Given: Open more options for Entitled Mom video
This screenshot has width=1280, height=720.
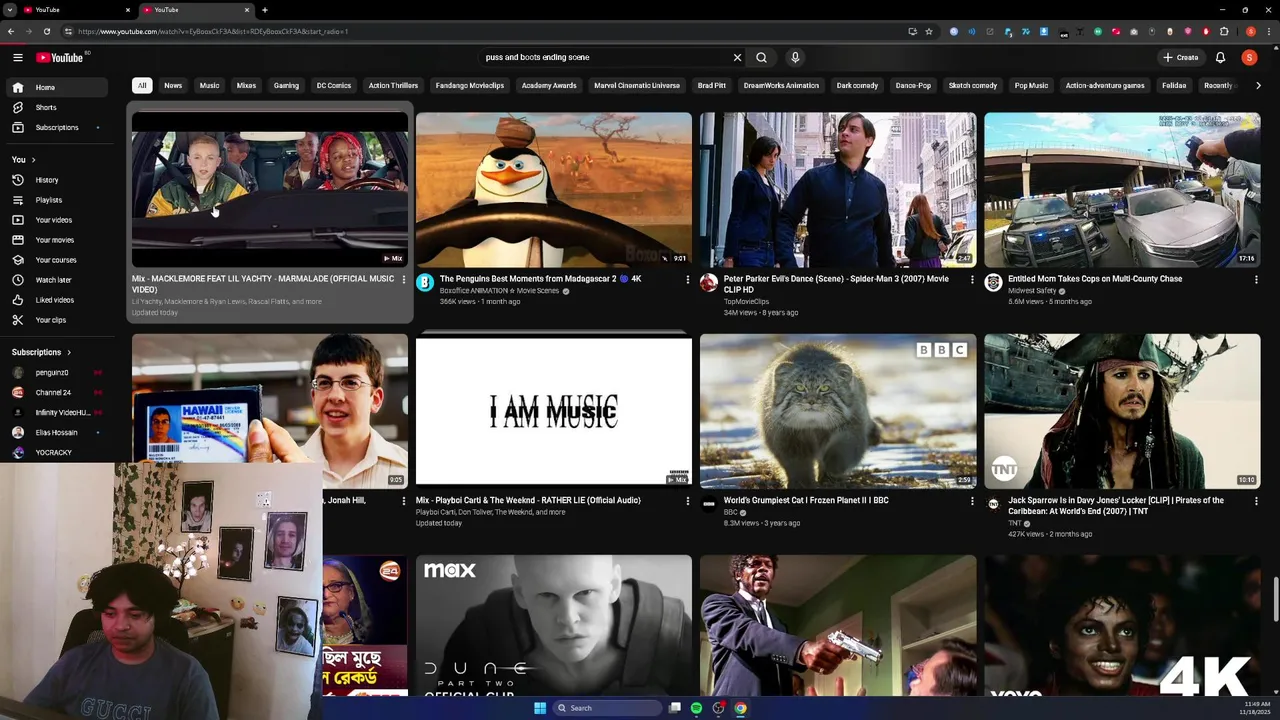Looking at the screenshot, I should 1256,280.
